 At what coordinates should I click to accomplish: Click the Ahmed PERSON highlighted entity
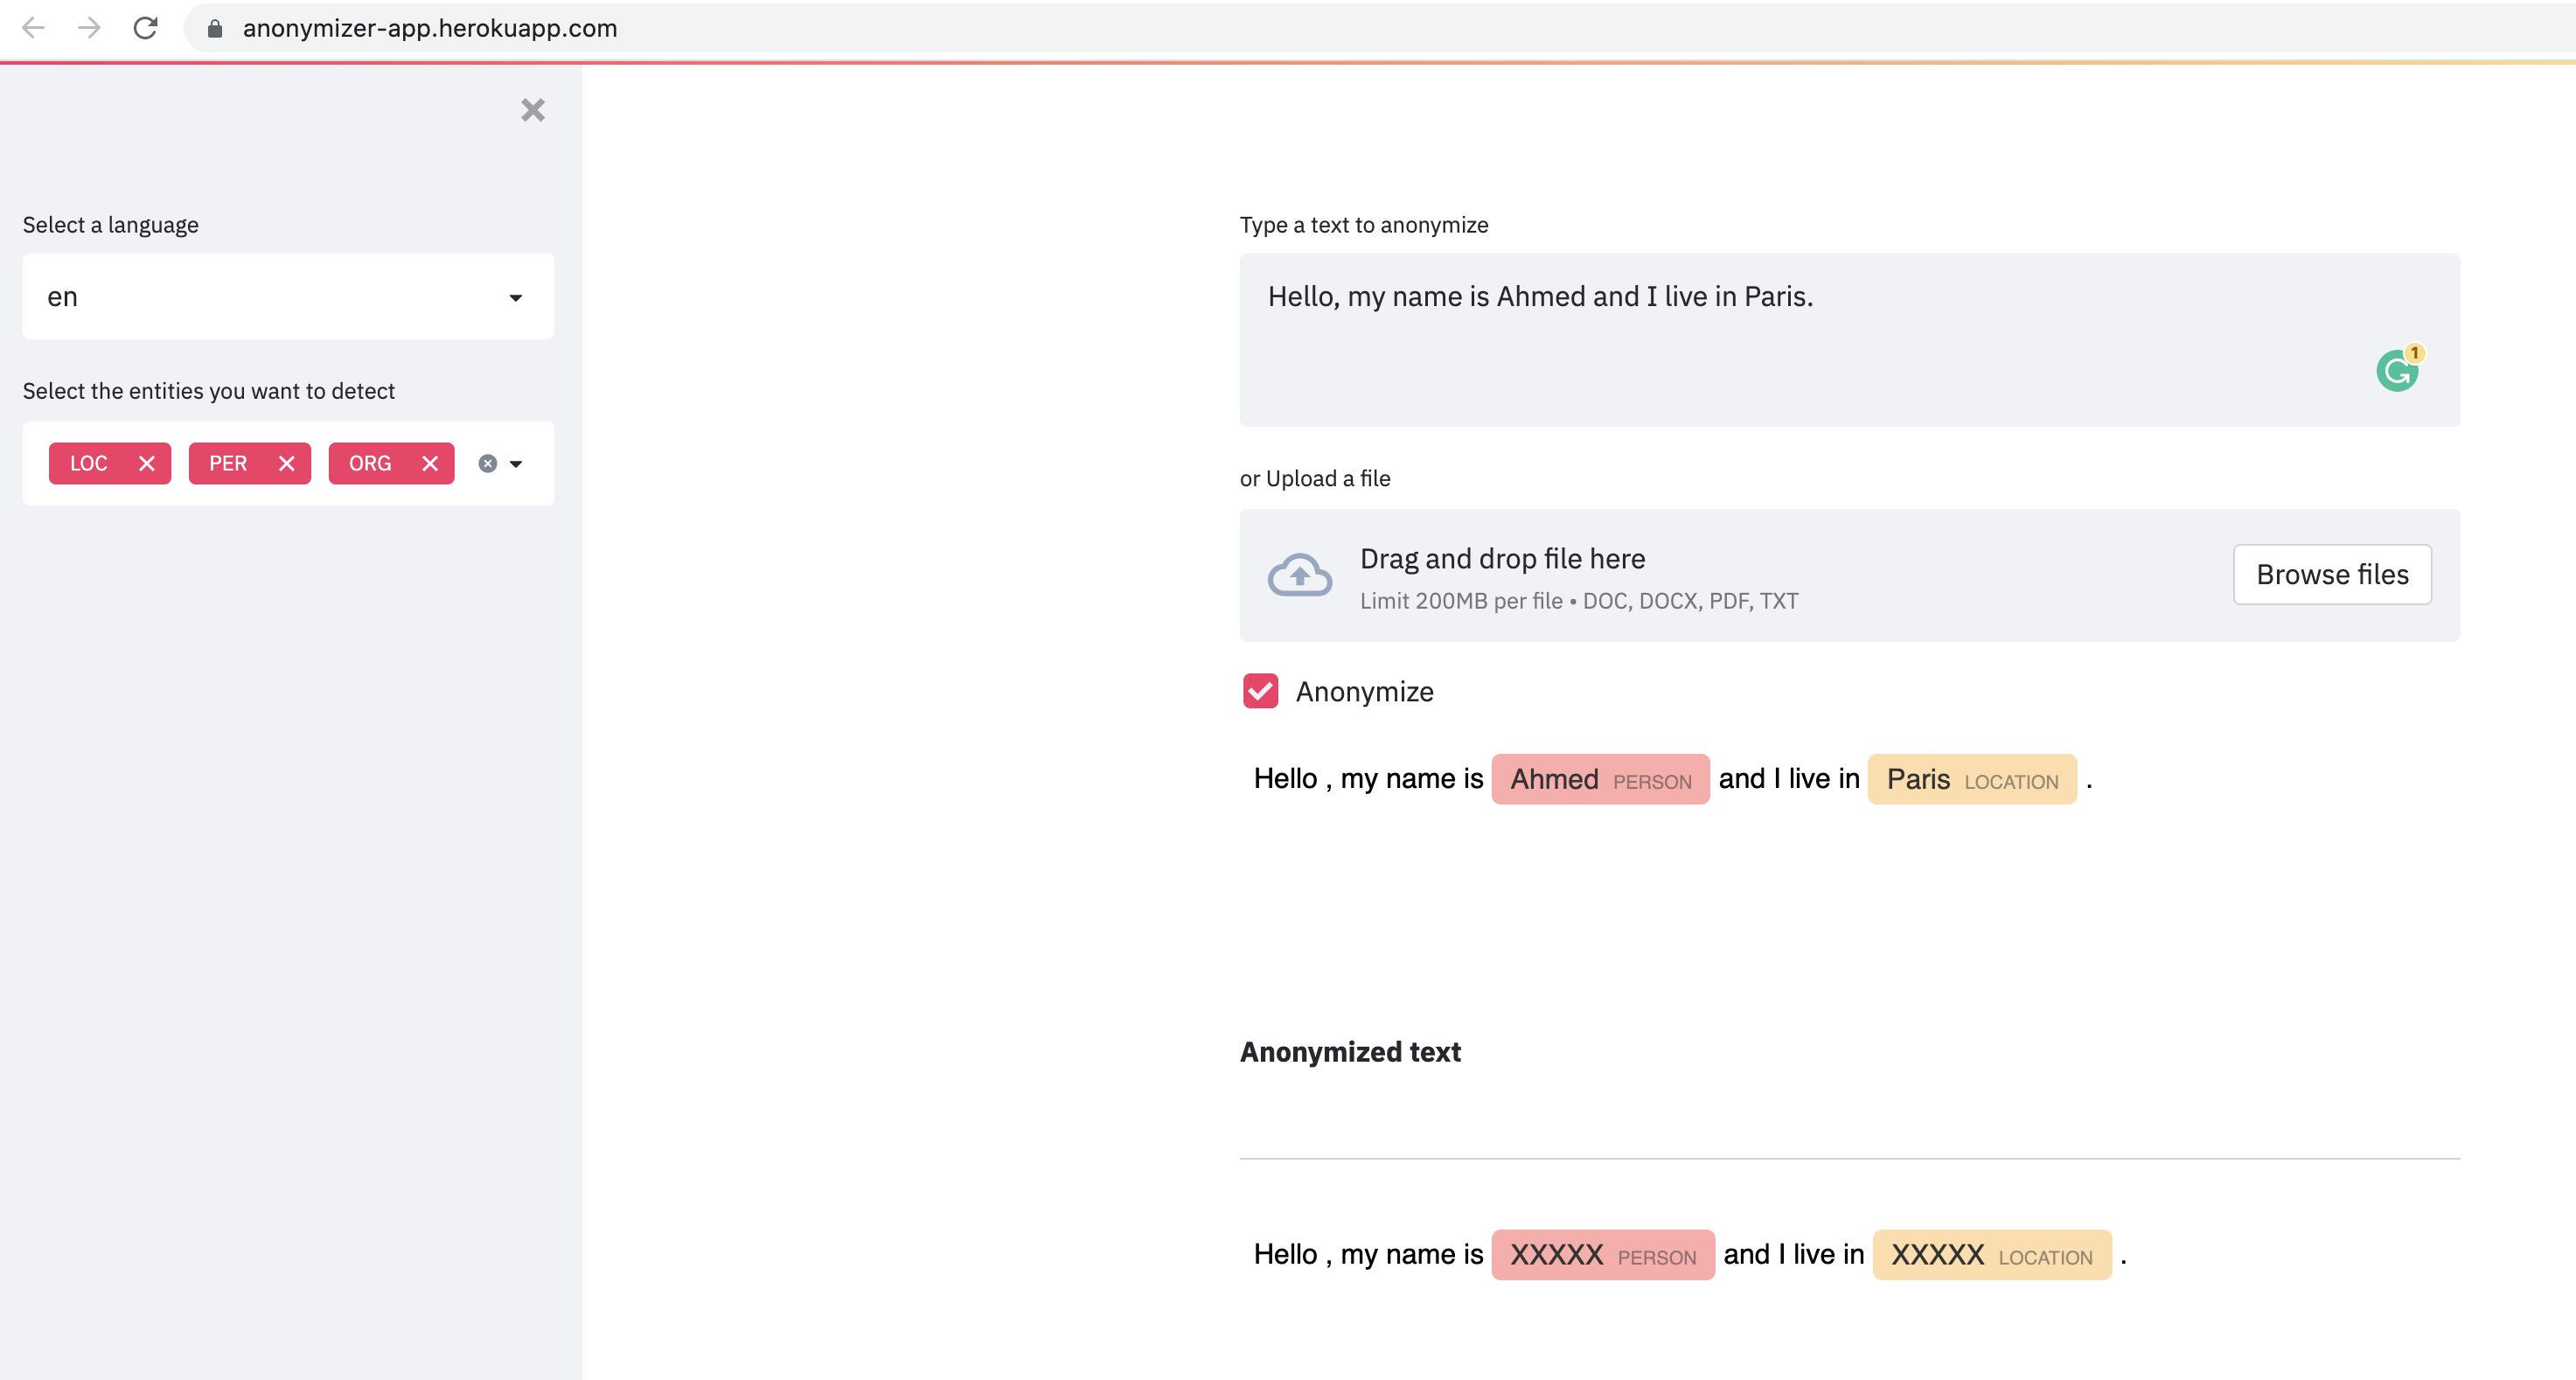[x=1600, y=779]
